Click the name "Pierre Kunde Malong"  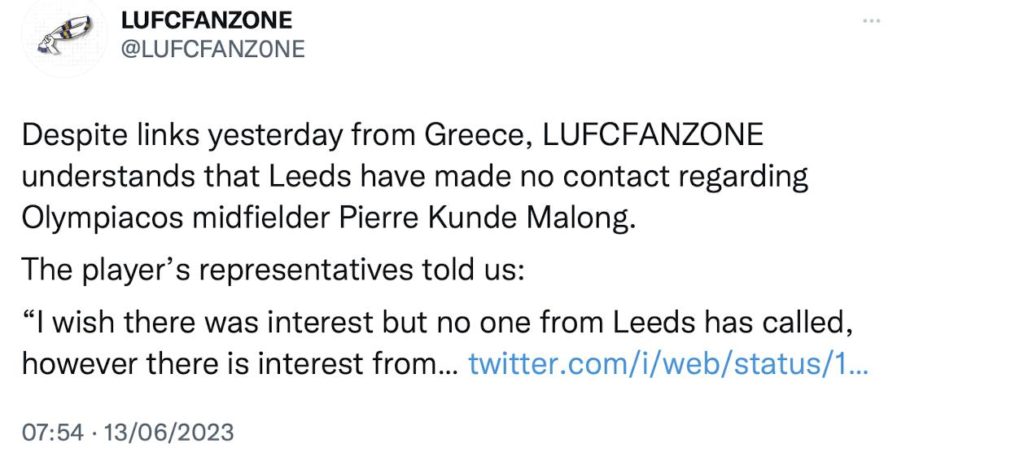(x=488, y=220)
